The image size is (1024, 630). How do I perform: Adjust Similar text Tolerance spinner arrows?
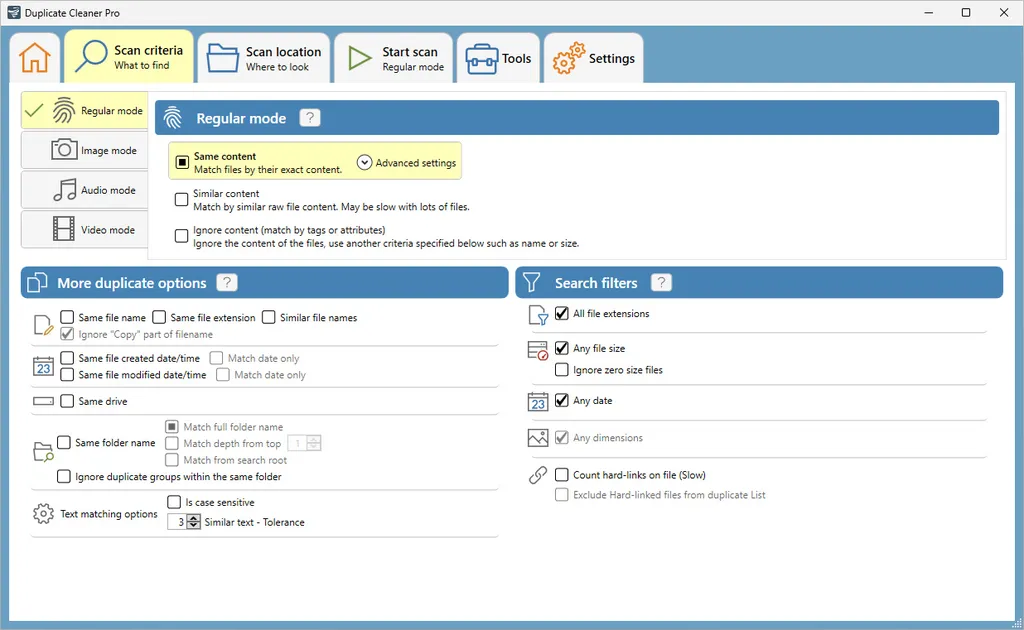(x=194, y=522)
